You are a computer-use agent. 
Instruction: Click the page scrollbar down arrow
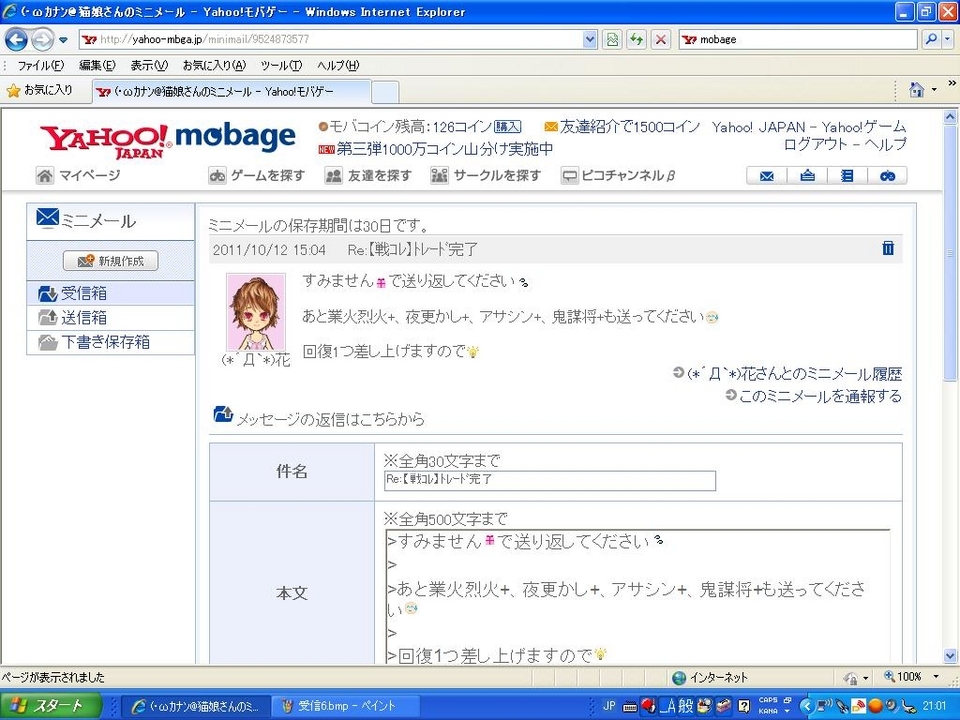(x=950, y=655)
